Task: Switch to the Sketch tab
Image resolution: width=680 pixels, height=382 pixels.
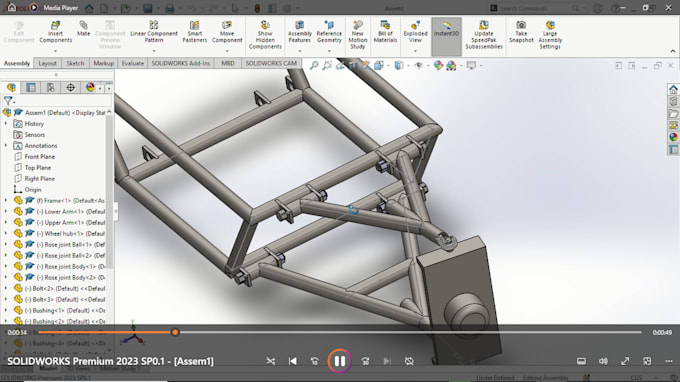Action: [75, 63]
